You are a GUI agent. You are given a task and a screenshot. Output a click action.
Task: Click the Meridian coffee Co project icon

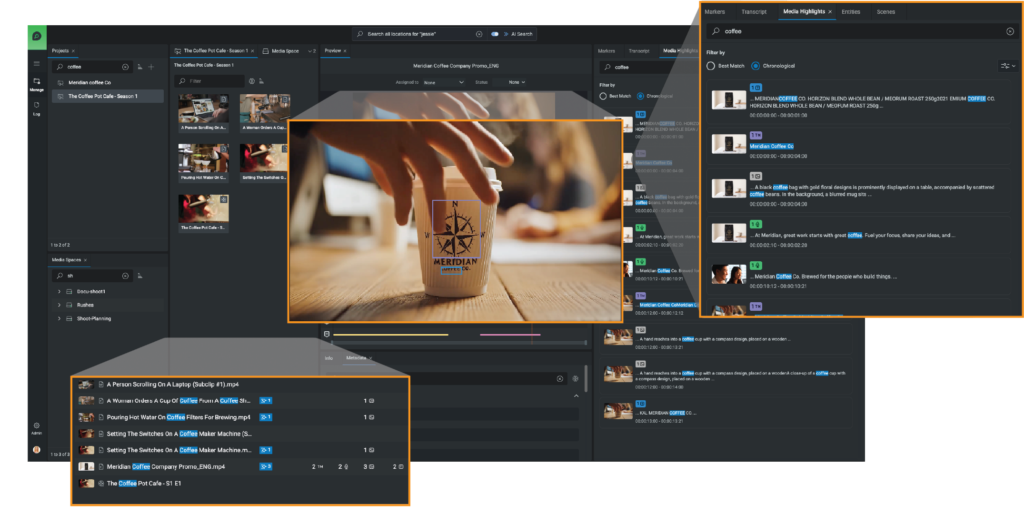pos(60,83)
